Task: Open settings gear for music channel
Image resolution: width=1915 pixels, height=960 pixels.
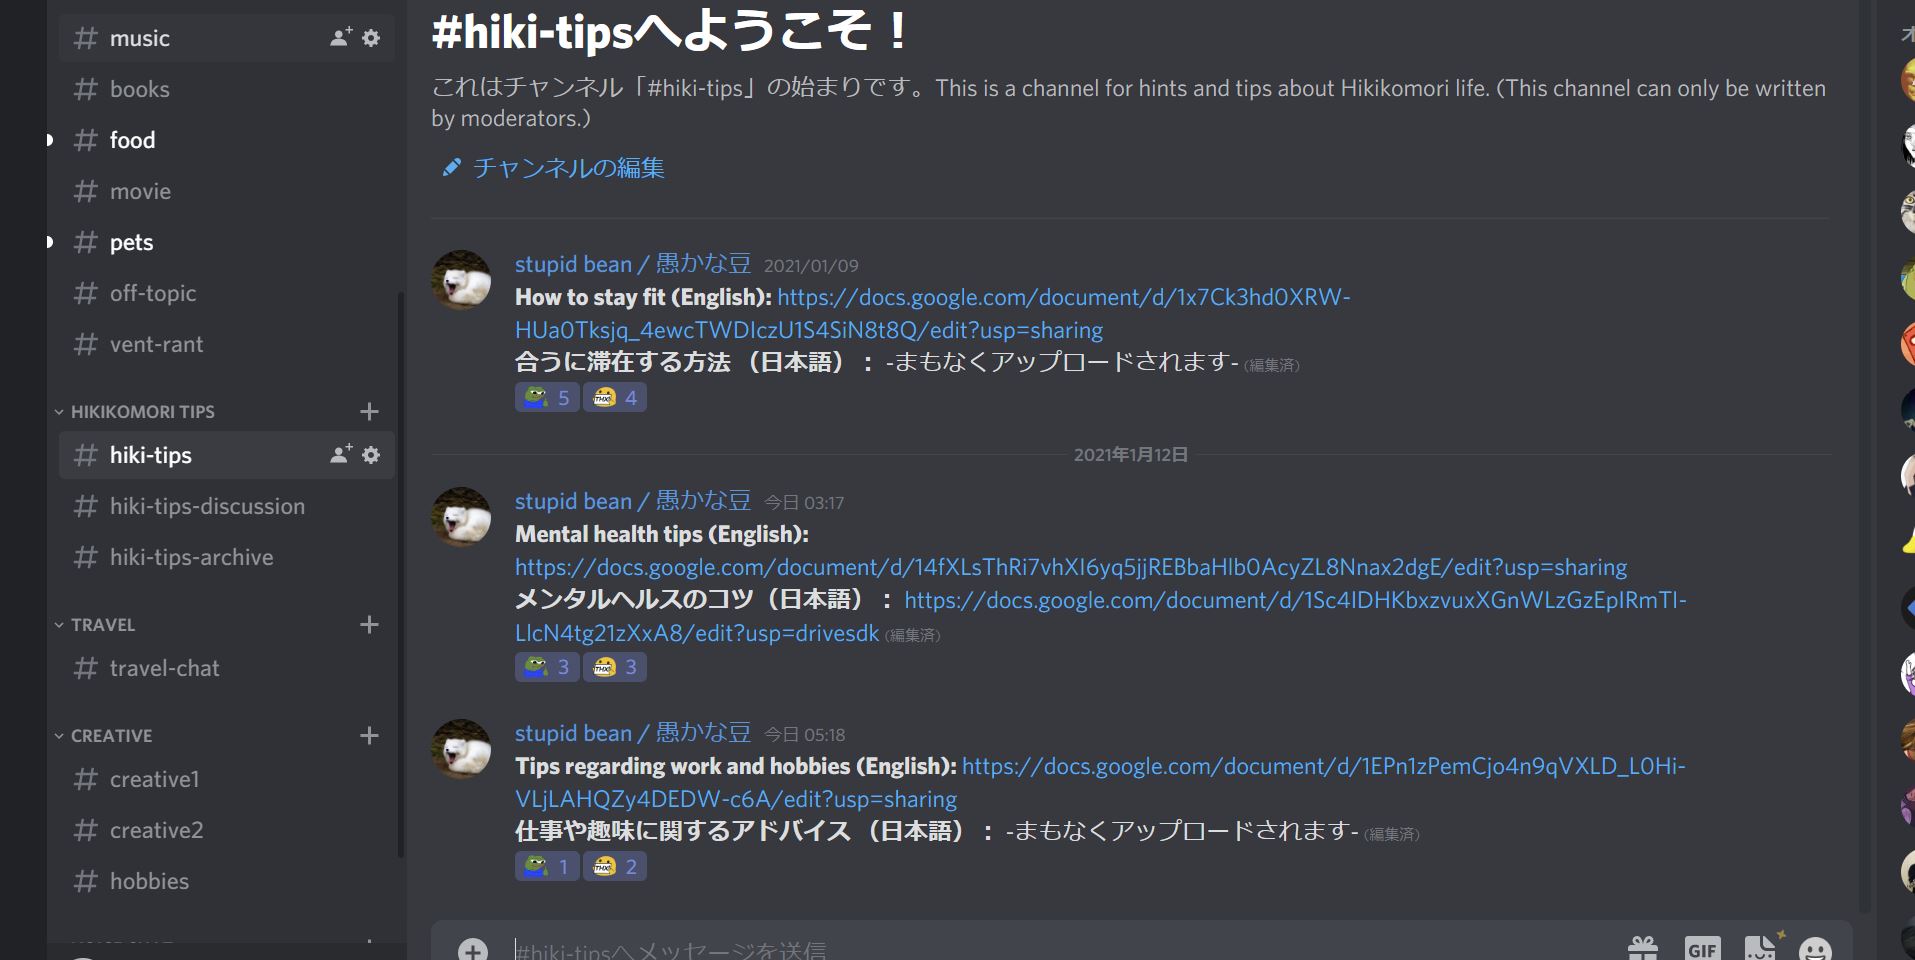Action: coord(371,38)
